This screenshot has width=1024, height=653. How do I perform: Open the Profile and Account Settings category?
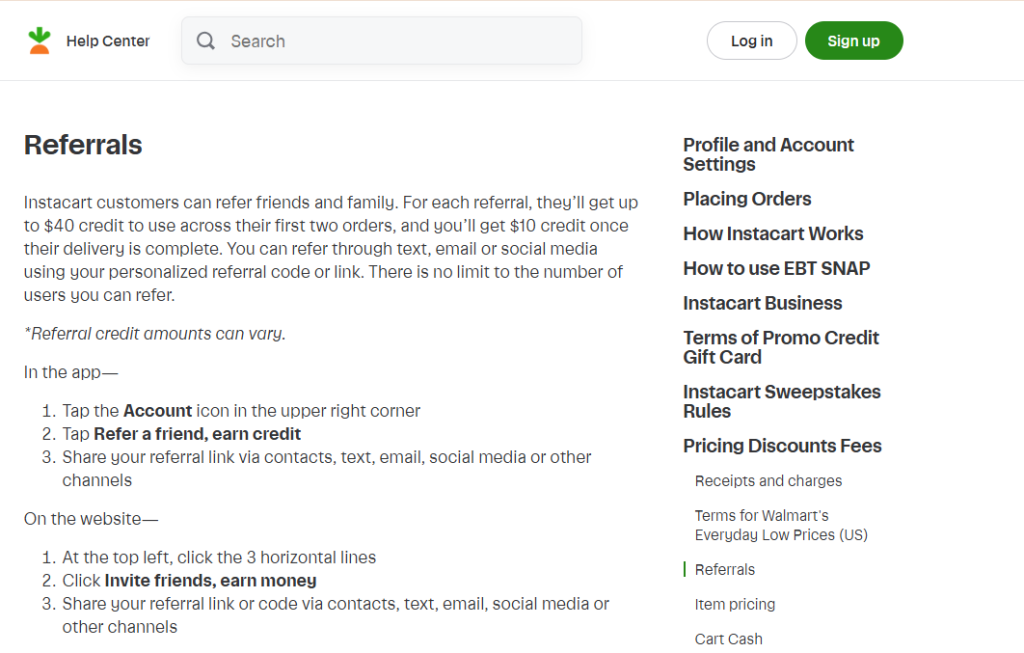click(x=768, y=154)
